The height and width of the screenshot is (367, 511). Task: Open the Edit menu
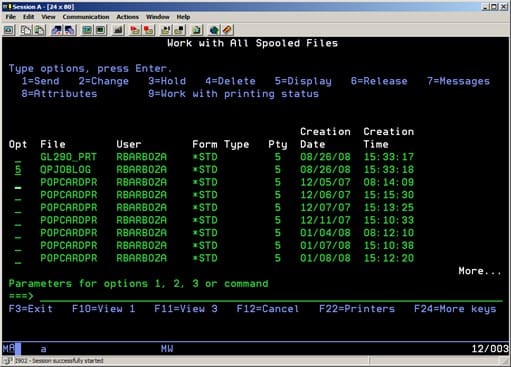click(x=28, y=17)
